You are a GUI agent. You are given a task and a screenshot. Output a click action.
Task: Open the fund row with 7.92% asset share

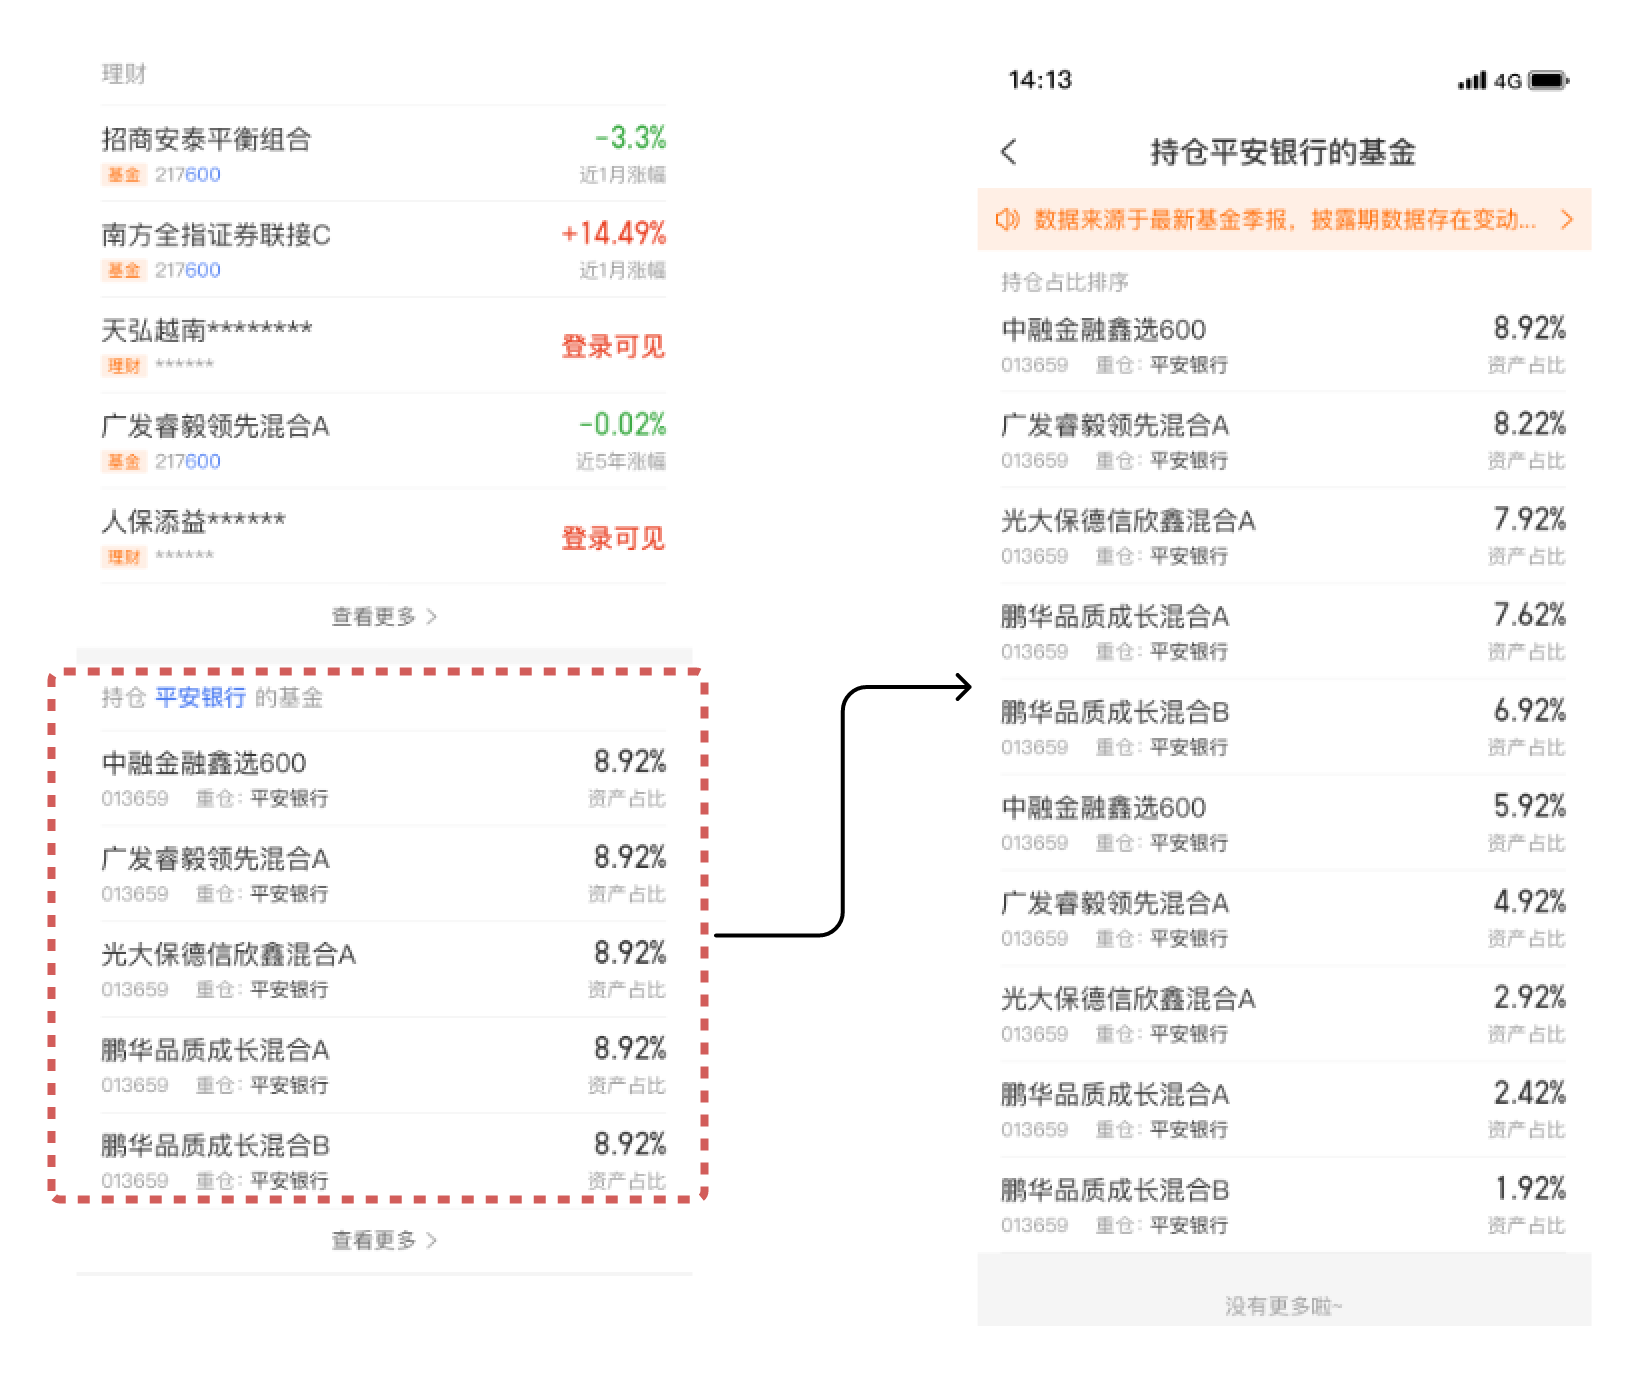coord(1283,536)
